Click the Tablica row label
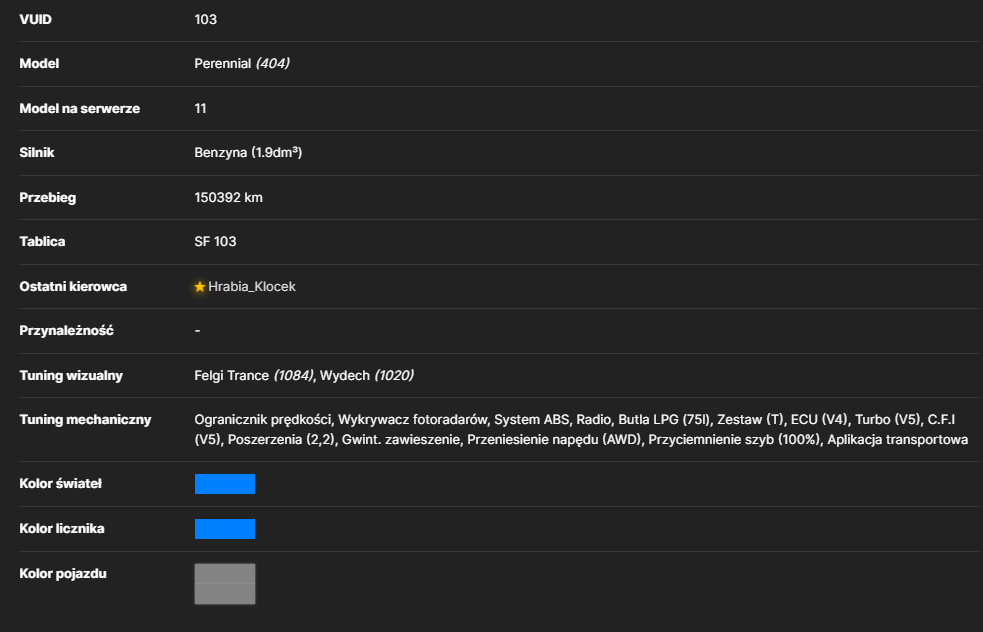 [x=42, y=241]
